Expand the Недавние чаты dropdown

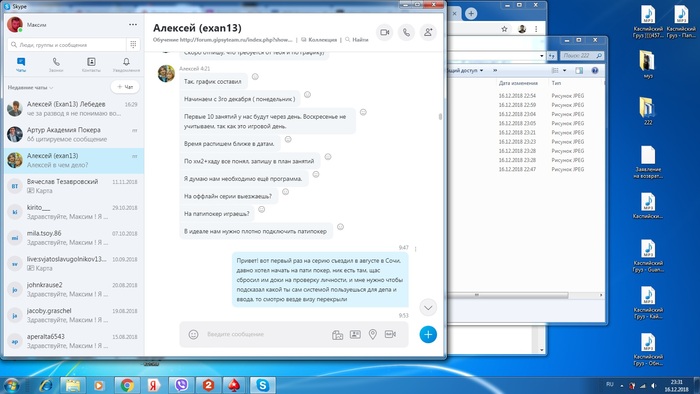(30, 87)
